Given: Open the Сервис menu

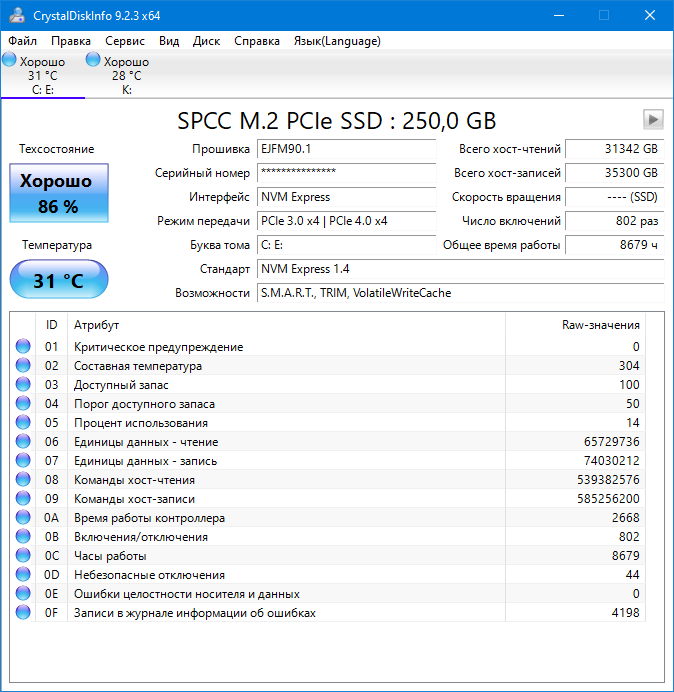Looking at the screenshot, I should click(x=124, y=41).
